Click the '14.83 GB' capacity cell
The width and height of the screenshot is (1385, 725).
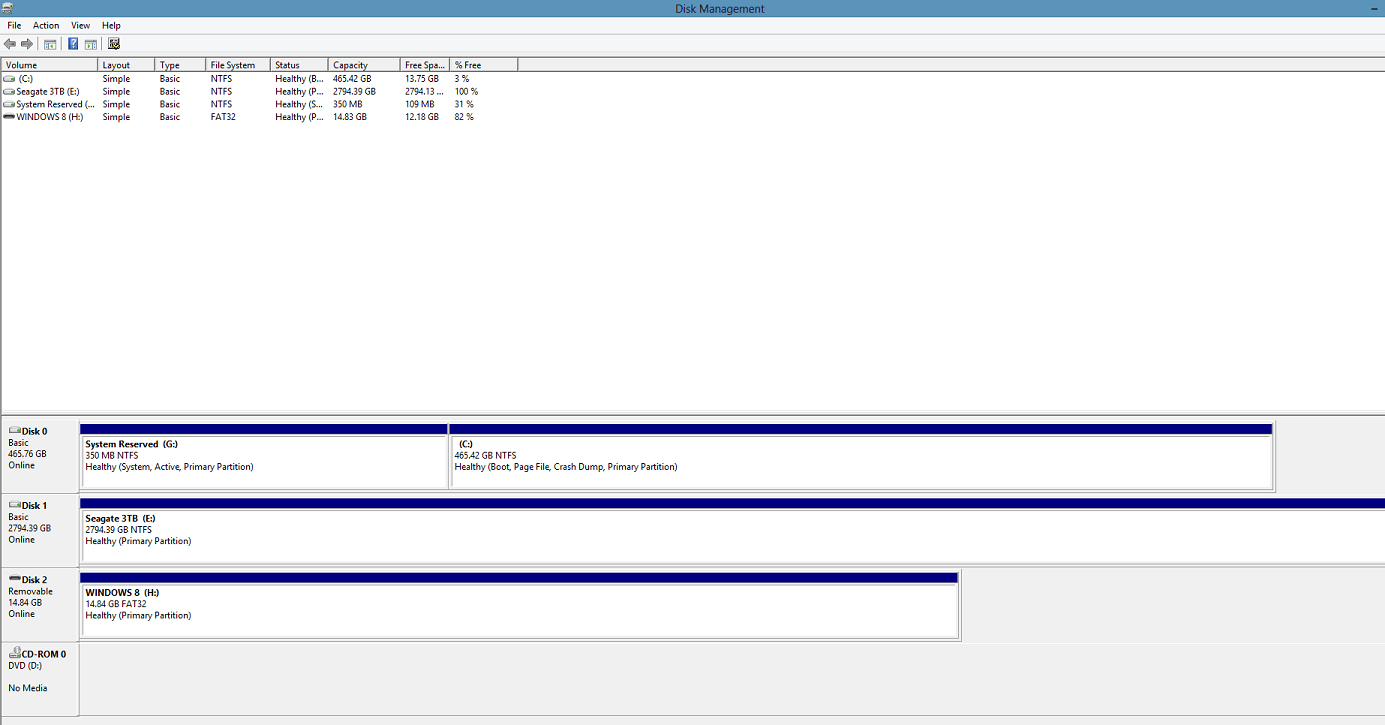pos(350,117)
